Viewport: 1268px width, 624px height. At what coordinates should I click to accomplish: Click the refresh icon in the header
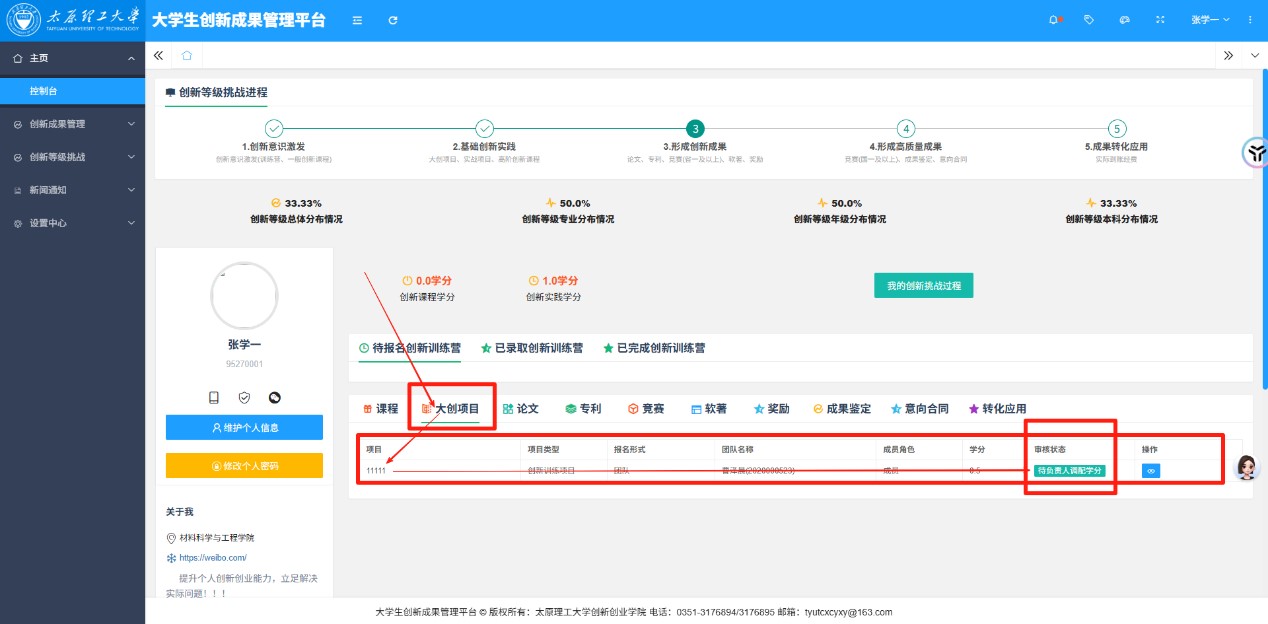[393, 20]
